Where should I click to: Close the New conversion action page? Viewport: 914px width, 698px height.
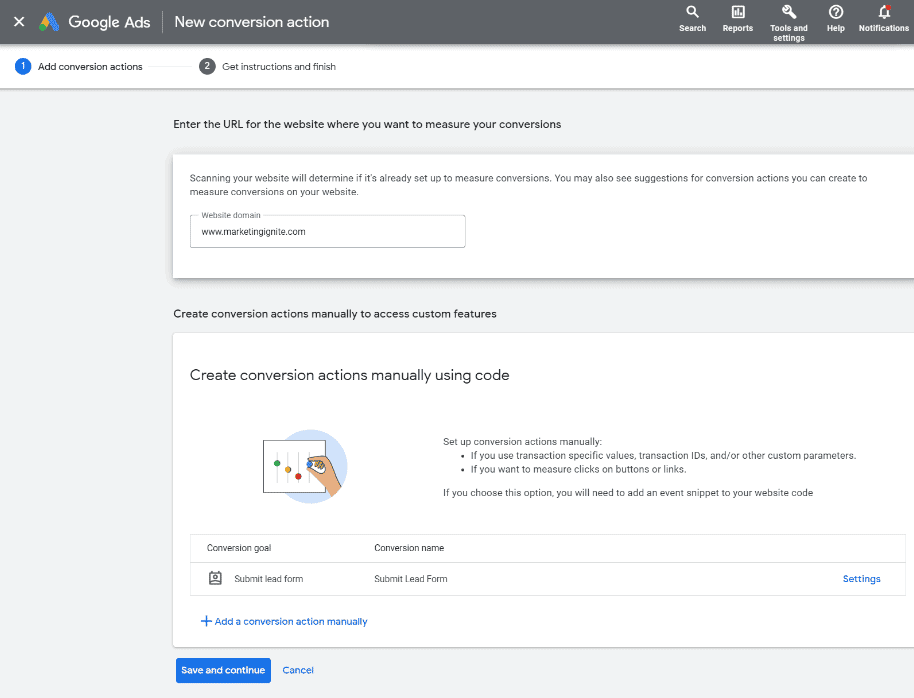tap(19, 22)
